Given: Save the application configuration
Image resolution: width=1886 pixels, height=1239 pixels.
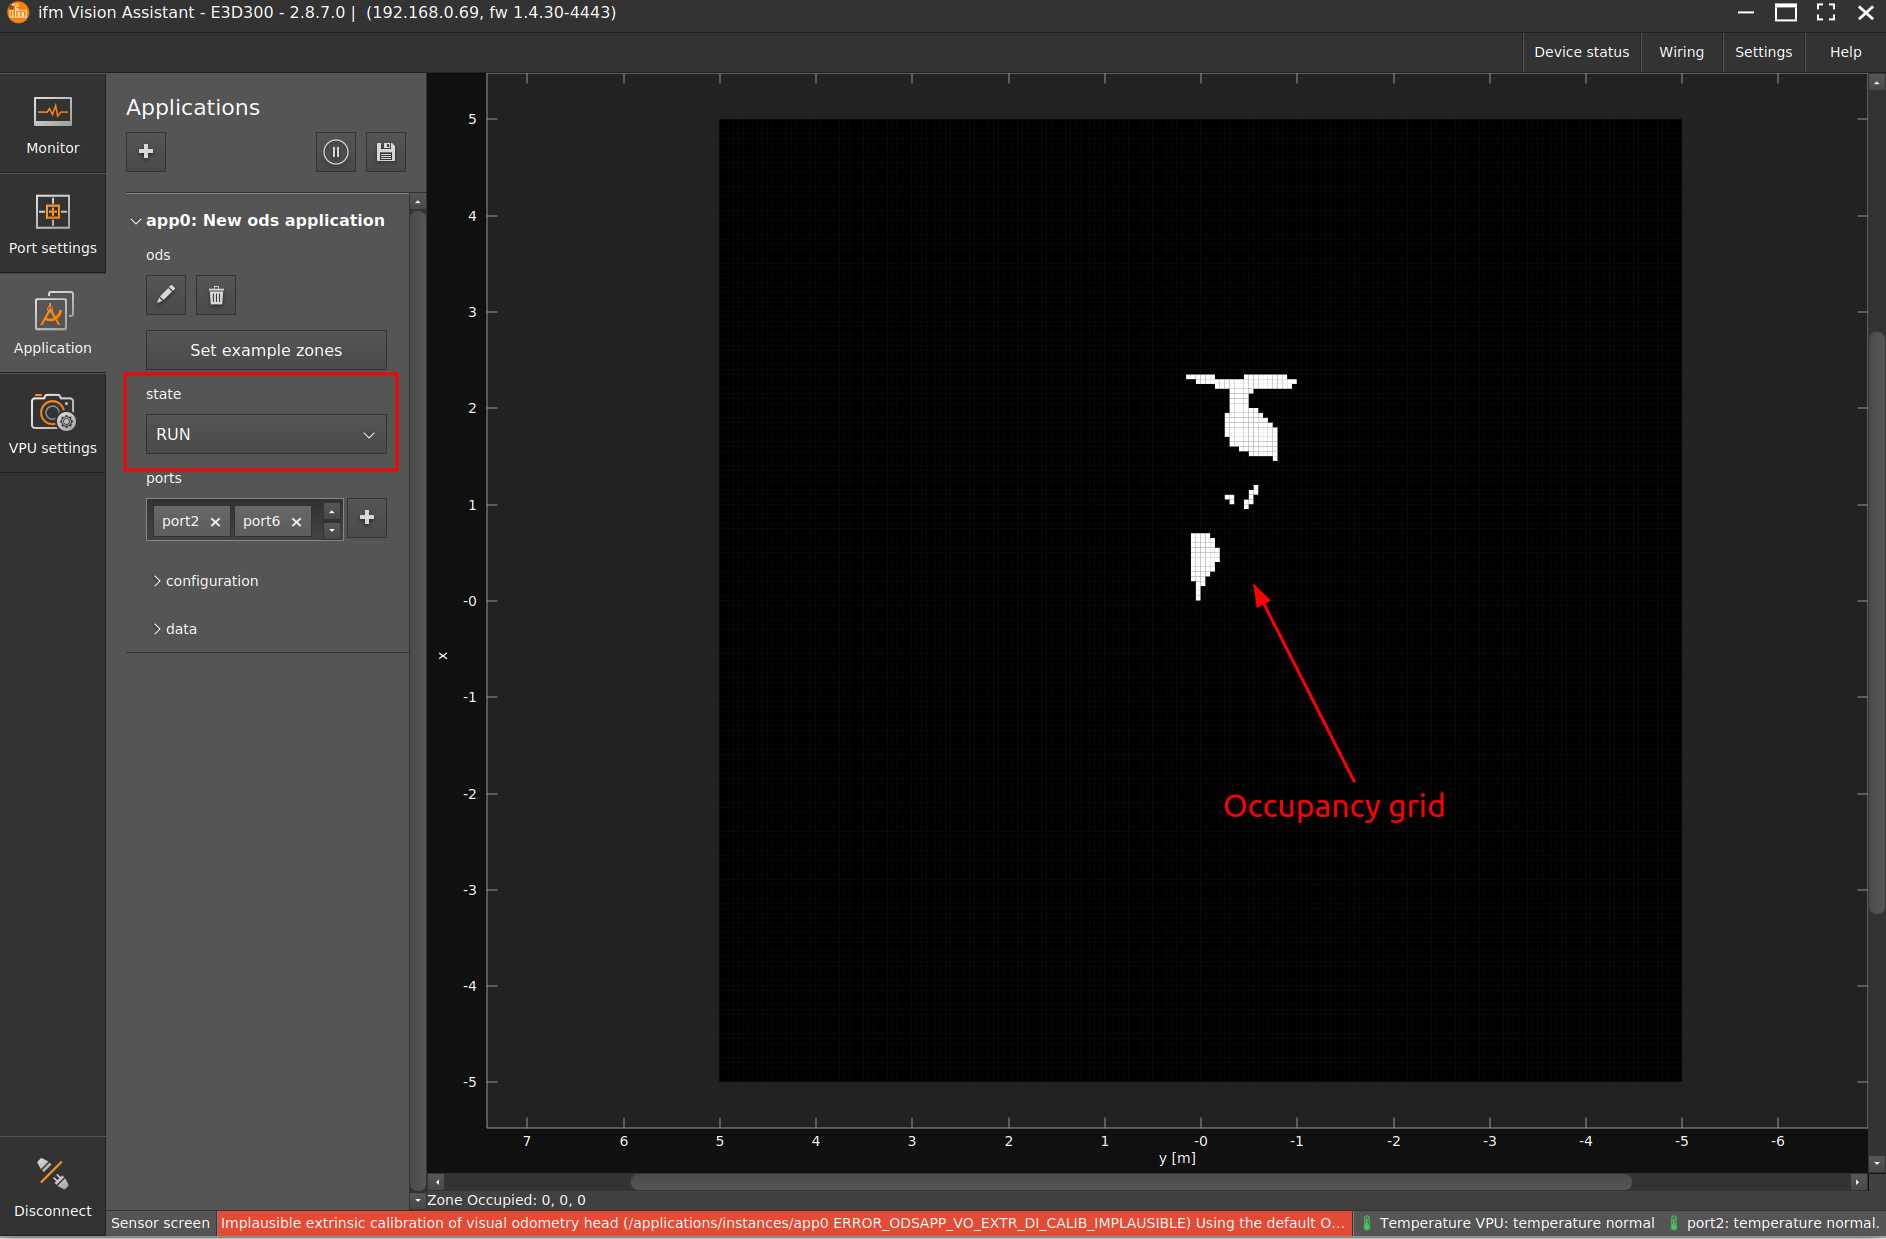Looking at the screenshot, I should (386, 152).
